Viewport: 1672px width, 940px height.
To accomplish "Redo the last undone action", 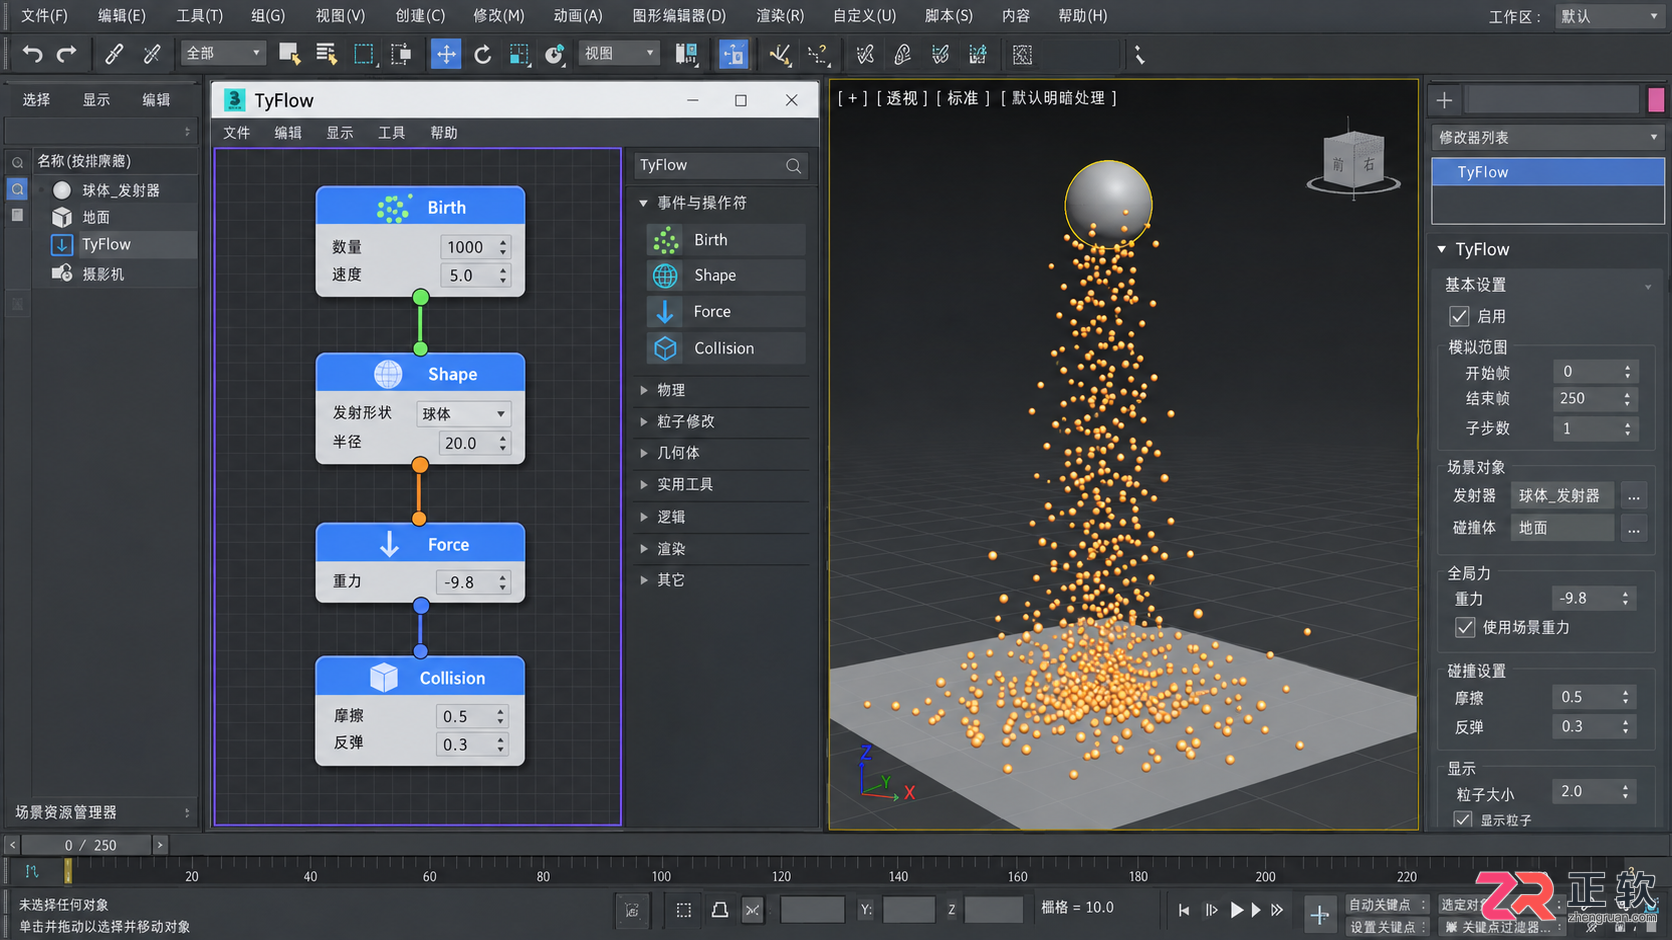I will (67, 54).
